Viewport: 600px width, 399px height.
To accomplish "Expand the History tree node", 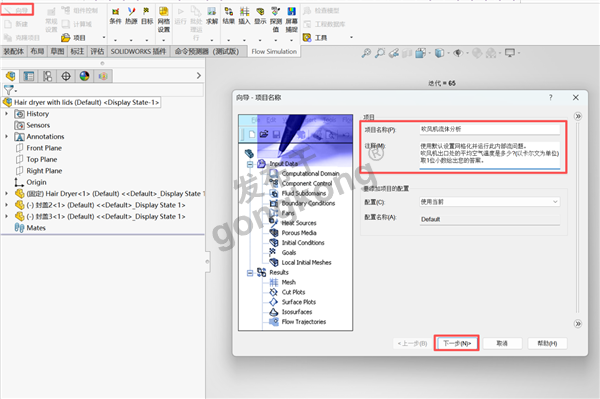I will 7,114.
